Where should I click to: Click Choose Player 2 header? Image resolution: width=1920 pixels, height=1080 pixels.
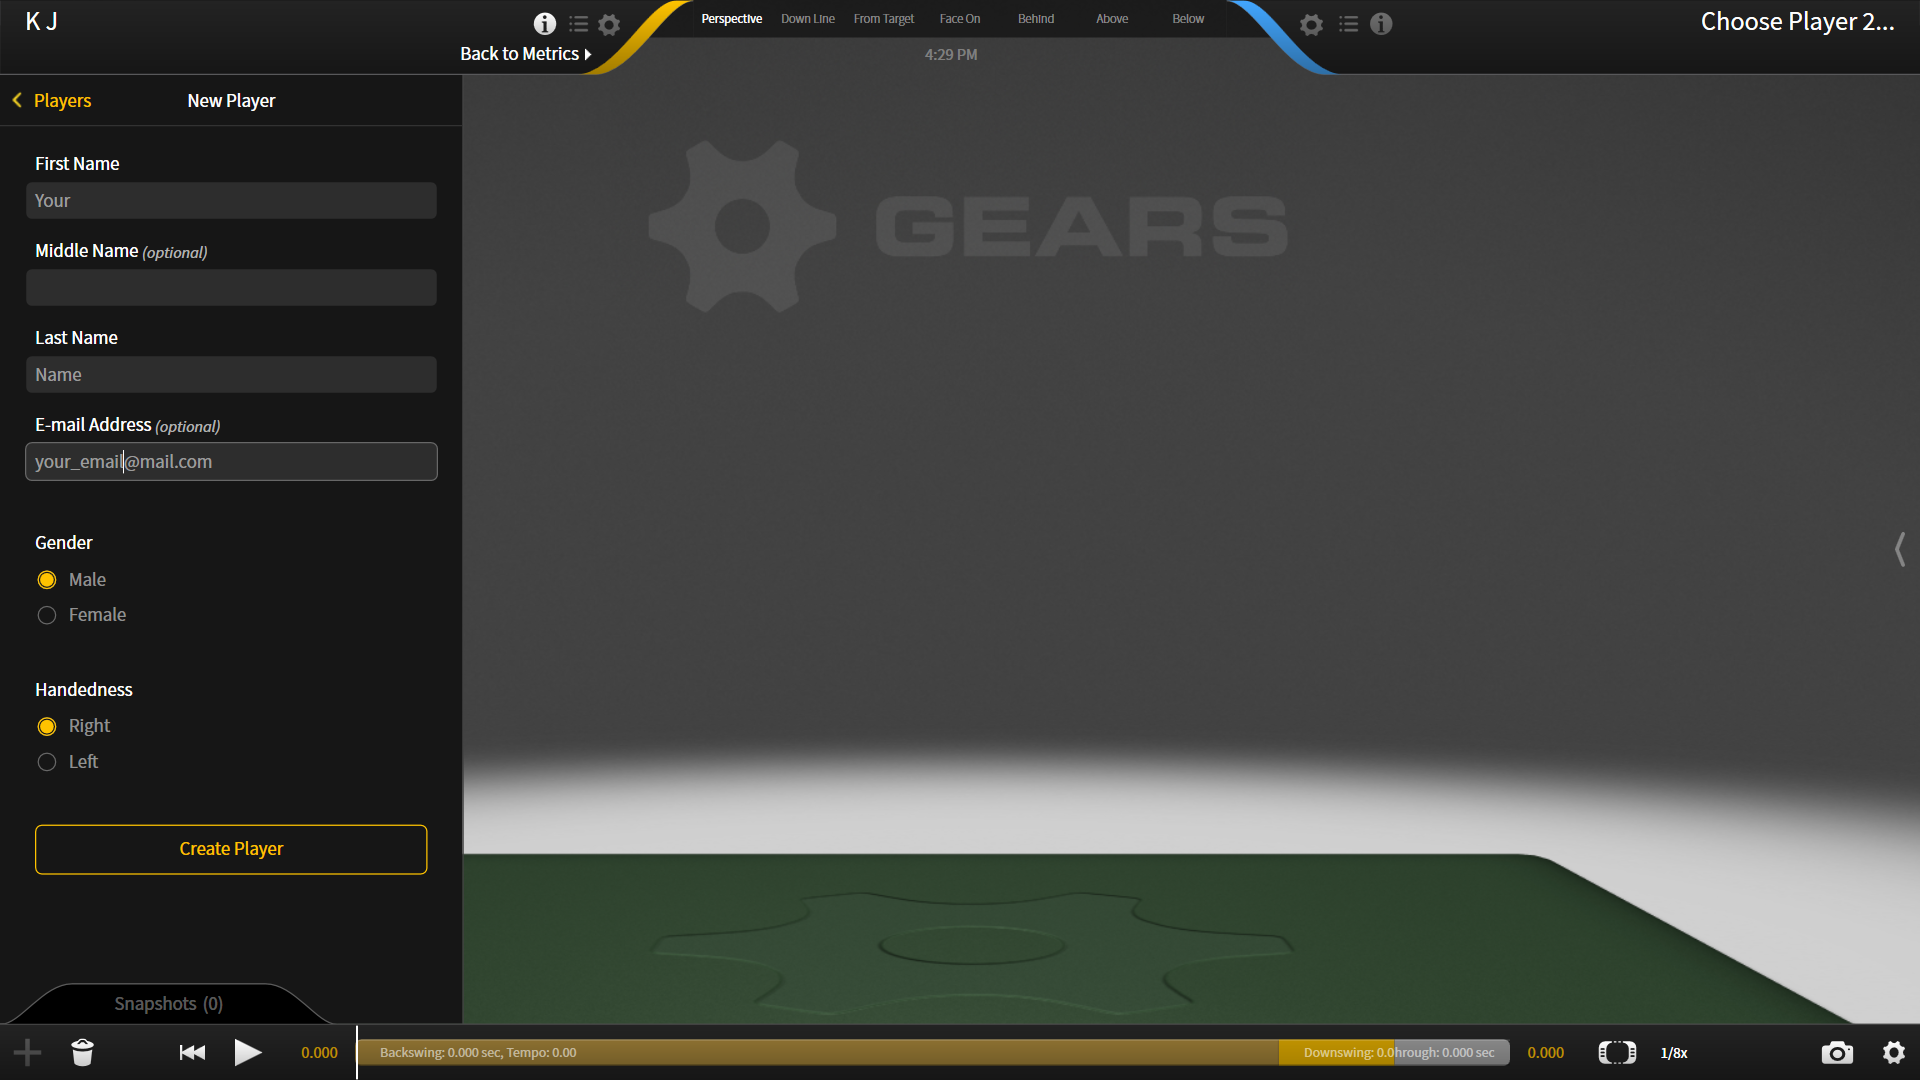pos(1798,22)
